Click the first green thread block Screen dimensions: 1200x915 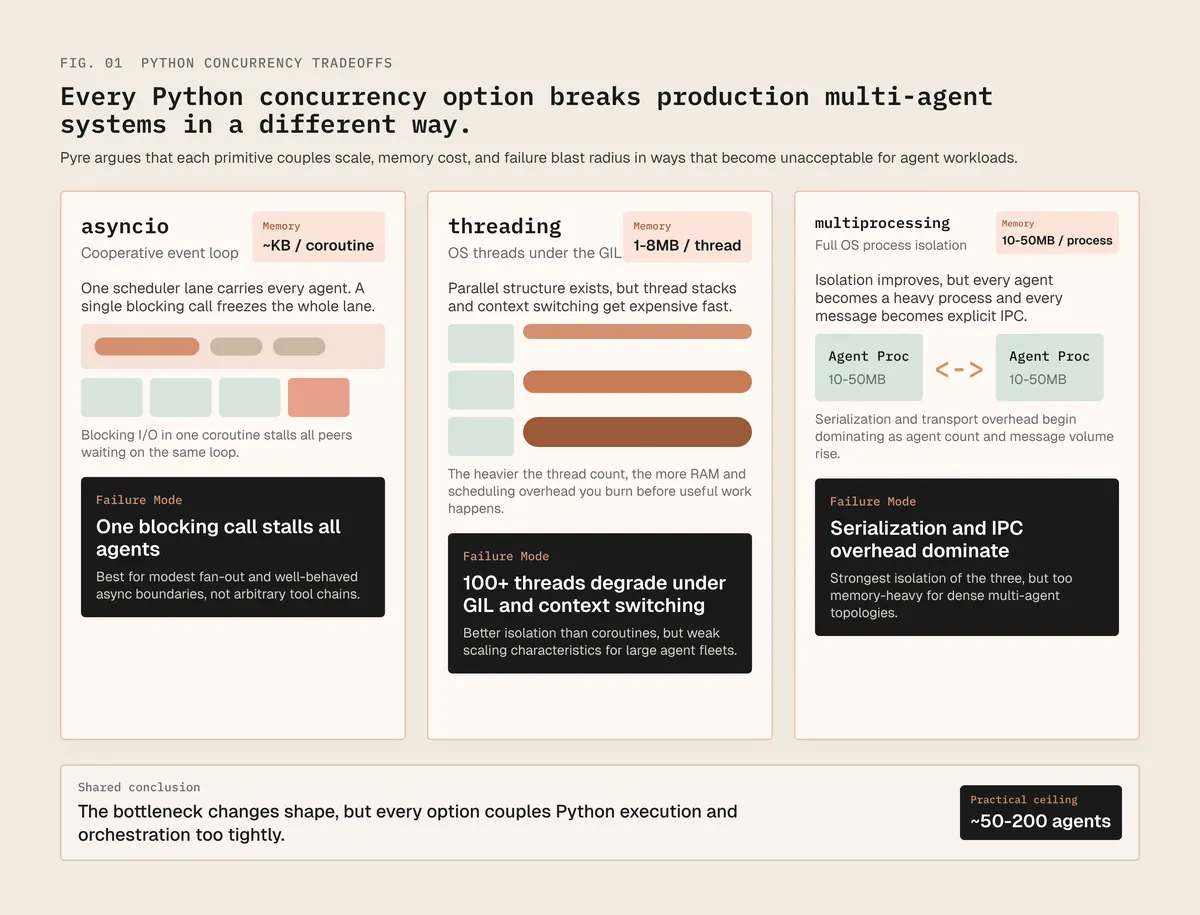481,341
